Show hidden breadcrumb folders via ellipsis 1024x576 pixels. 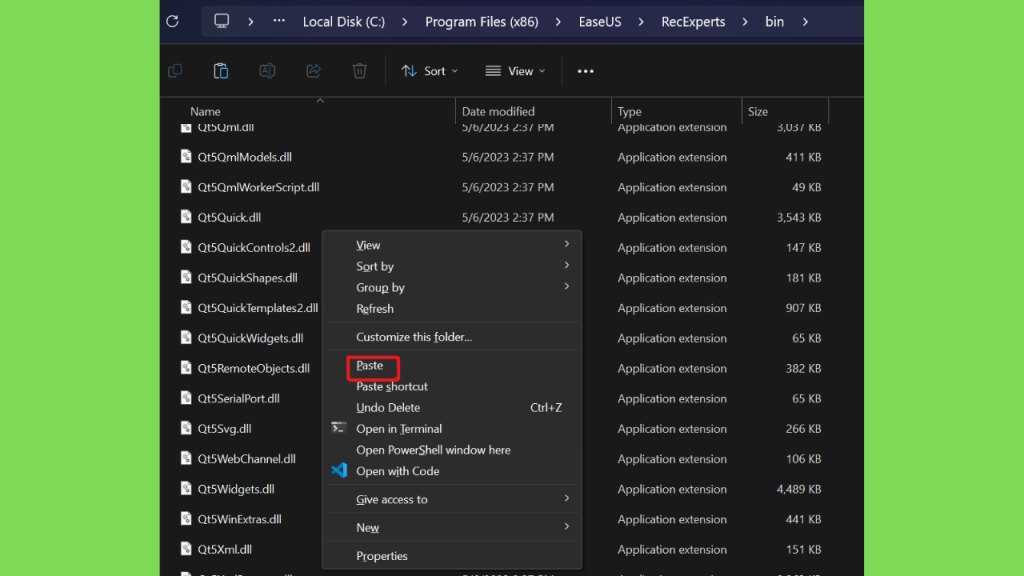coord(279,21)
